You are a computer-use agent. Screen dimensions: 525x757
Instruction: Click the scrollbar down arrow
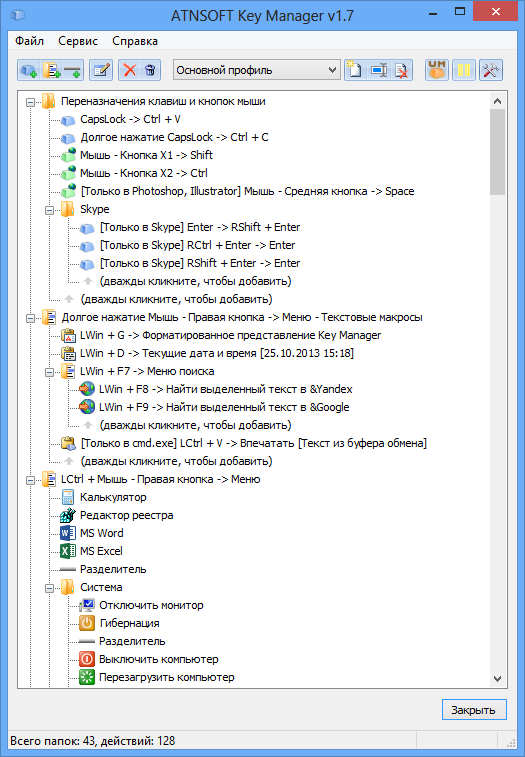497,678
